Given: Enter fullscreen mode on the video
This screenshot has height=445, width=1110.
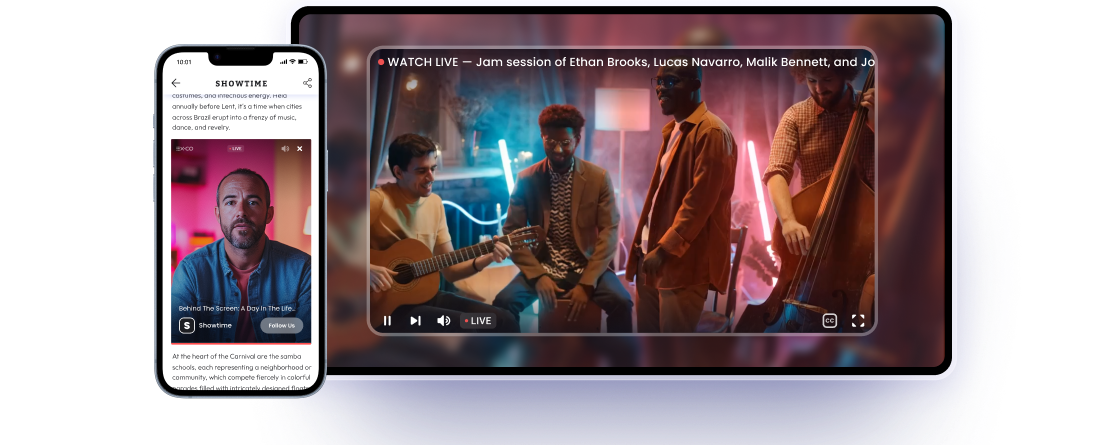Looking at the screenshot, I should pos(857,321).
